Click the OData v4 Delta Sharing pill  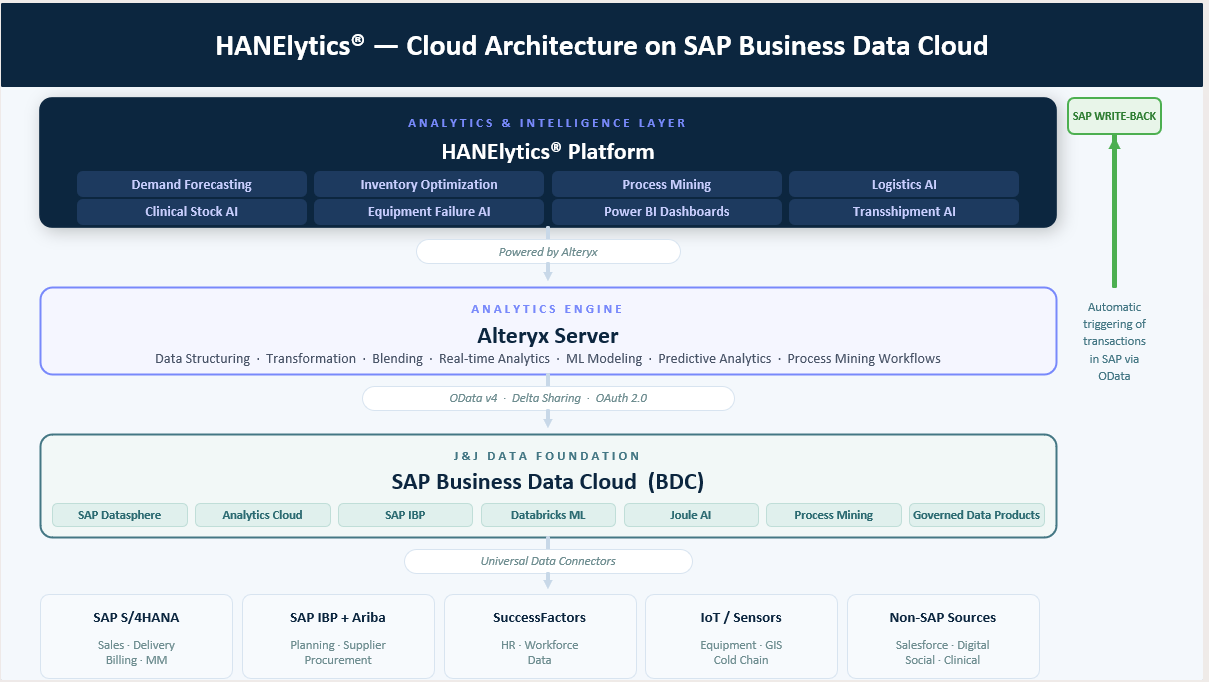[548, 398]
